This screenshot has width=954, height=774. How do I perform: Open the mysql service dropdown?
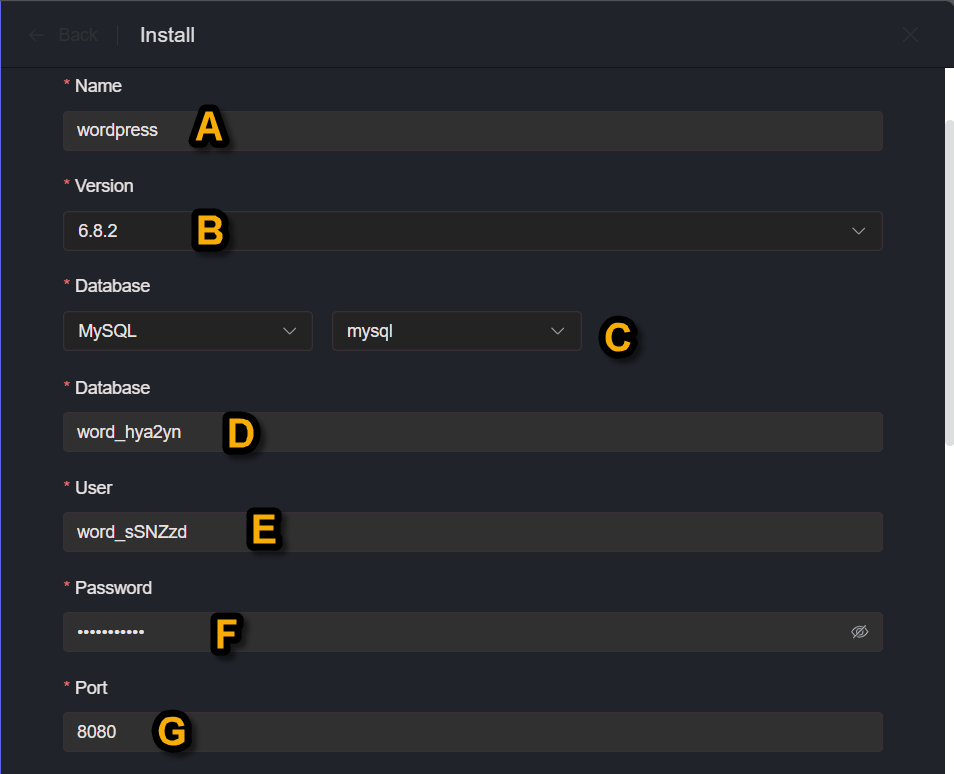click(456, 331)
